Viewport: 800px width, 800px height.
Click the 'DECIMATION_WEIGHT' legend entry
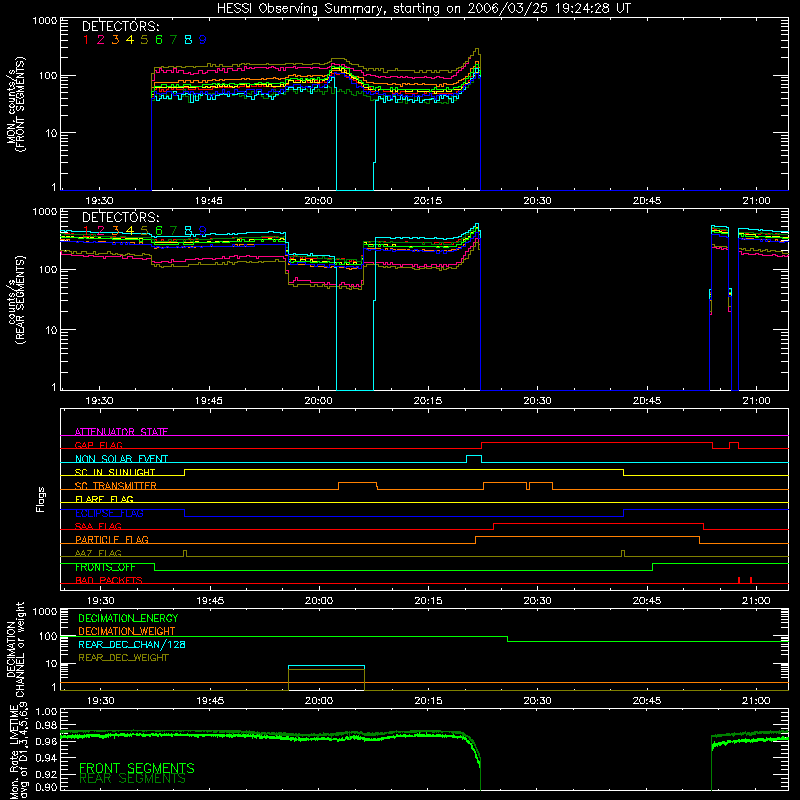pyautogui.click(x=127, y=631)
